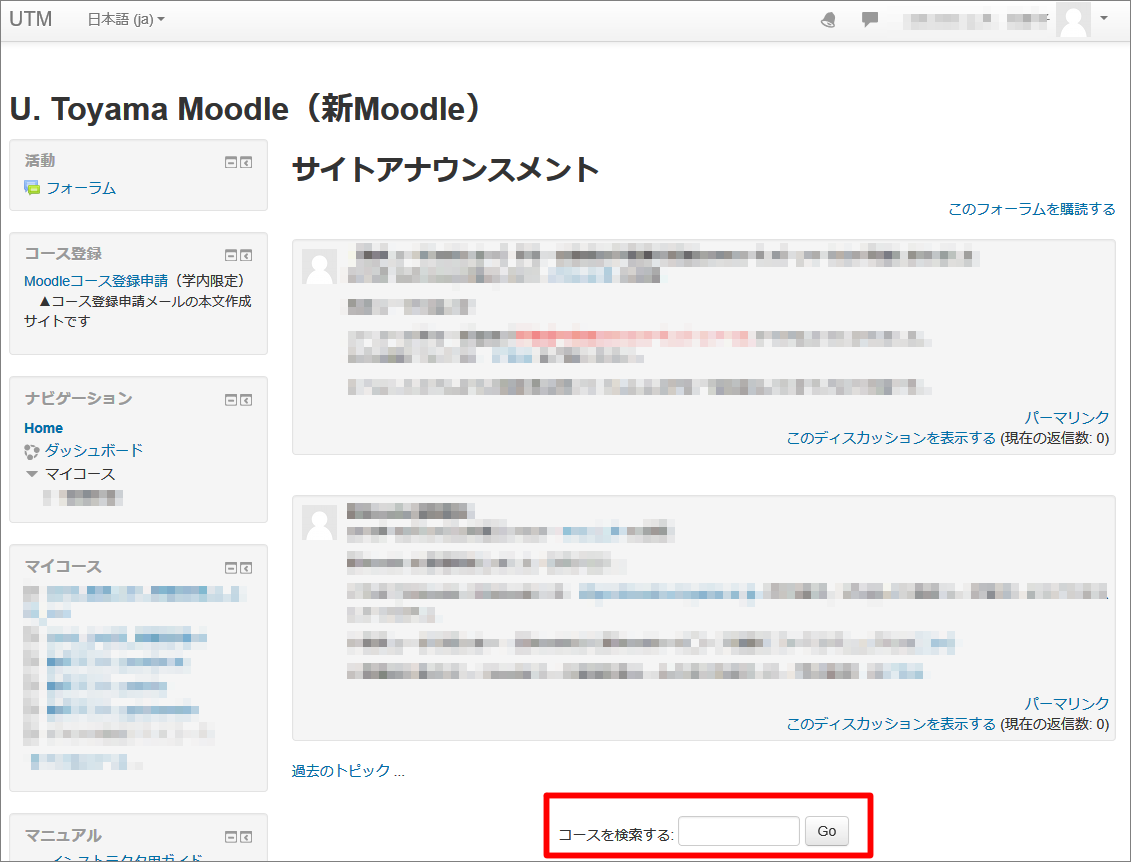Dock the 活動 block with the dock icon
1131x862 pixels.
coord(246,162)
